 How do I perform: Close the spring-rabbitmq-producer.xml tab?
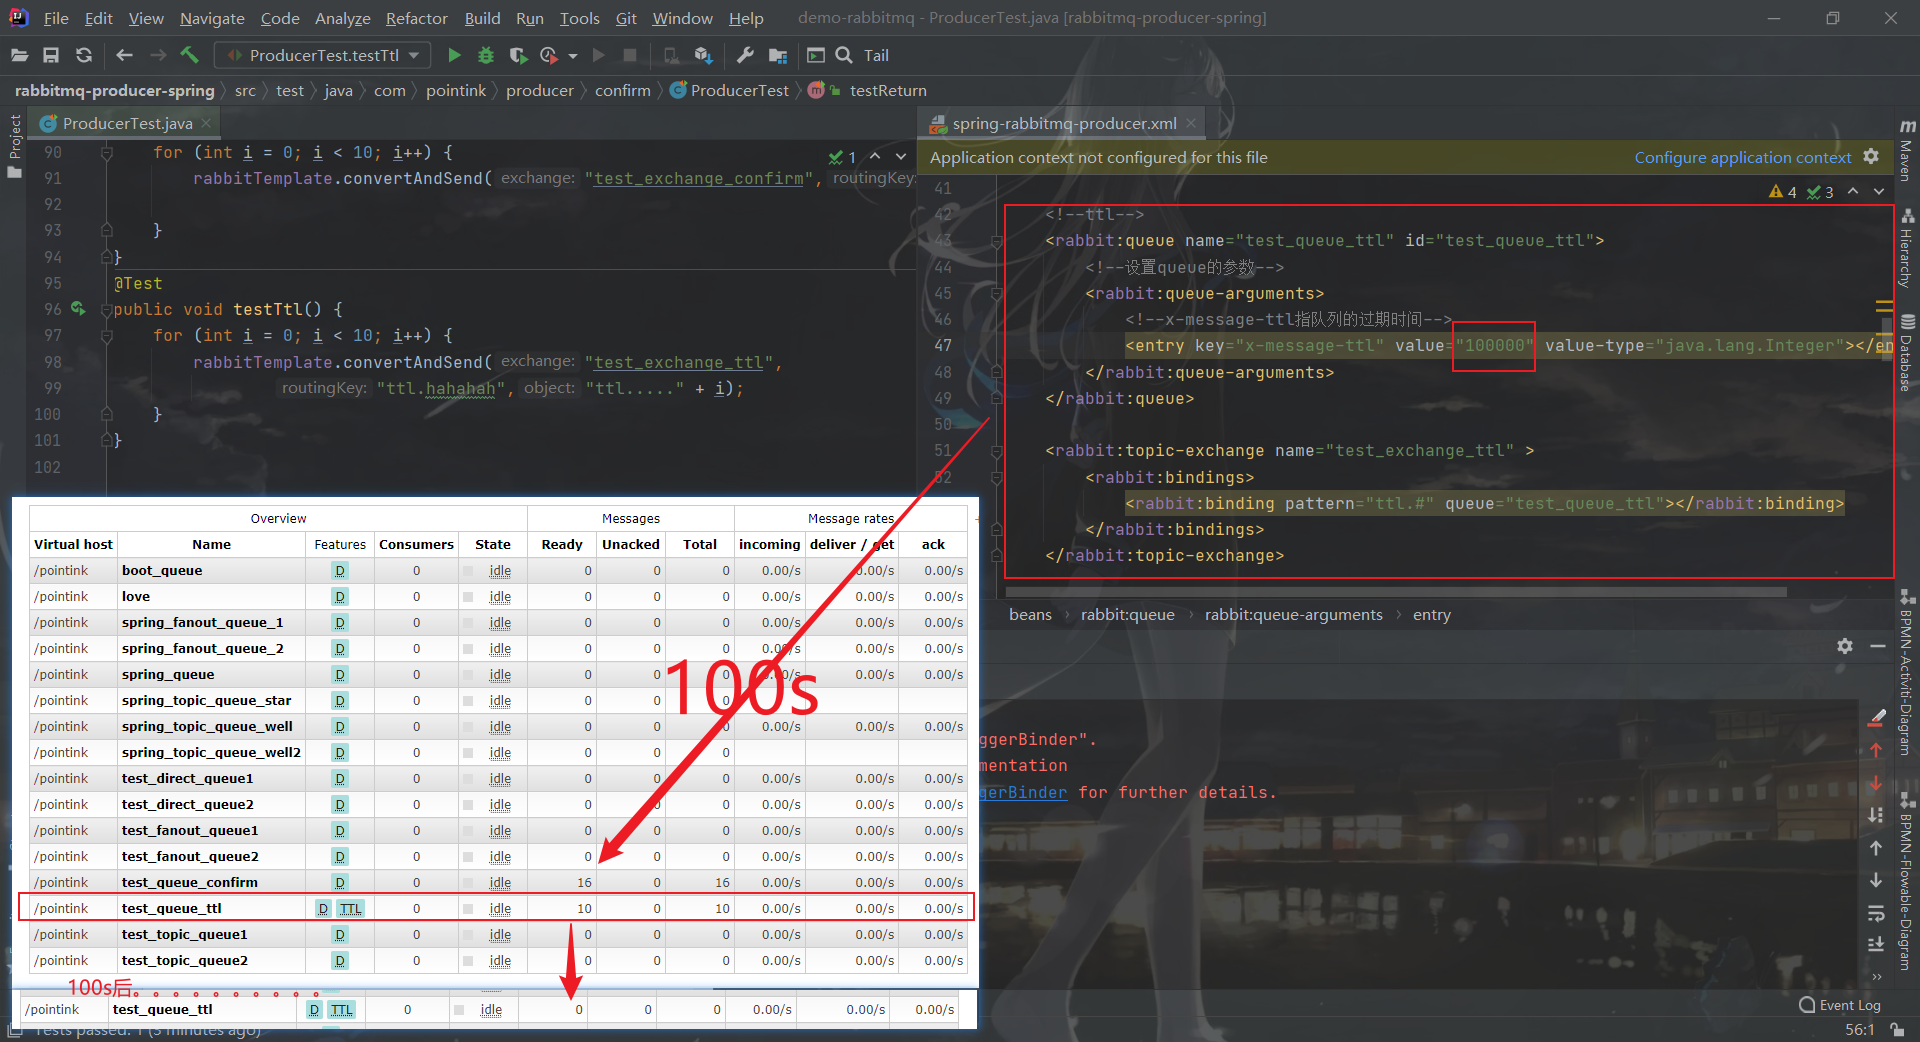tap(1190, 123)
